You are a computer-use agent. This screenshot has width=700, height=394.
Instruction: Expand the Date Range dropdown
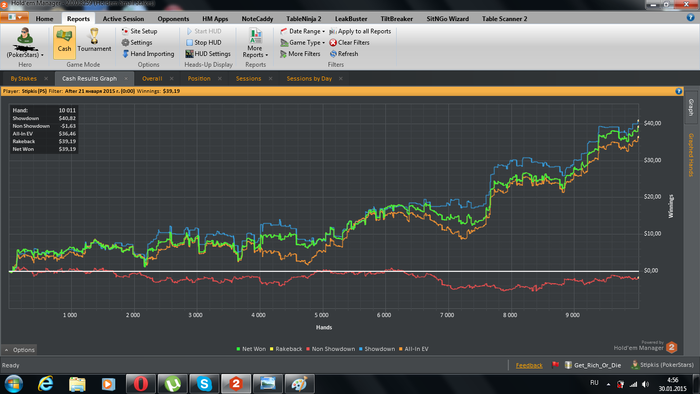coord(302,31)
